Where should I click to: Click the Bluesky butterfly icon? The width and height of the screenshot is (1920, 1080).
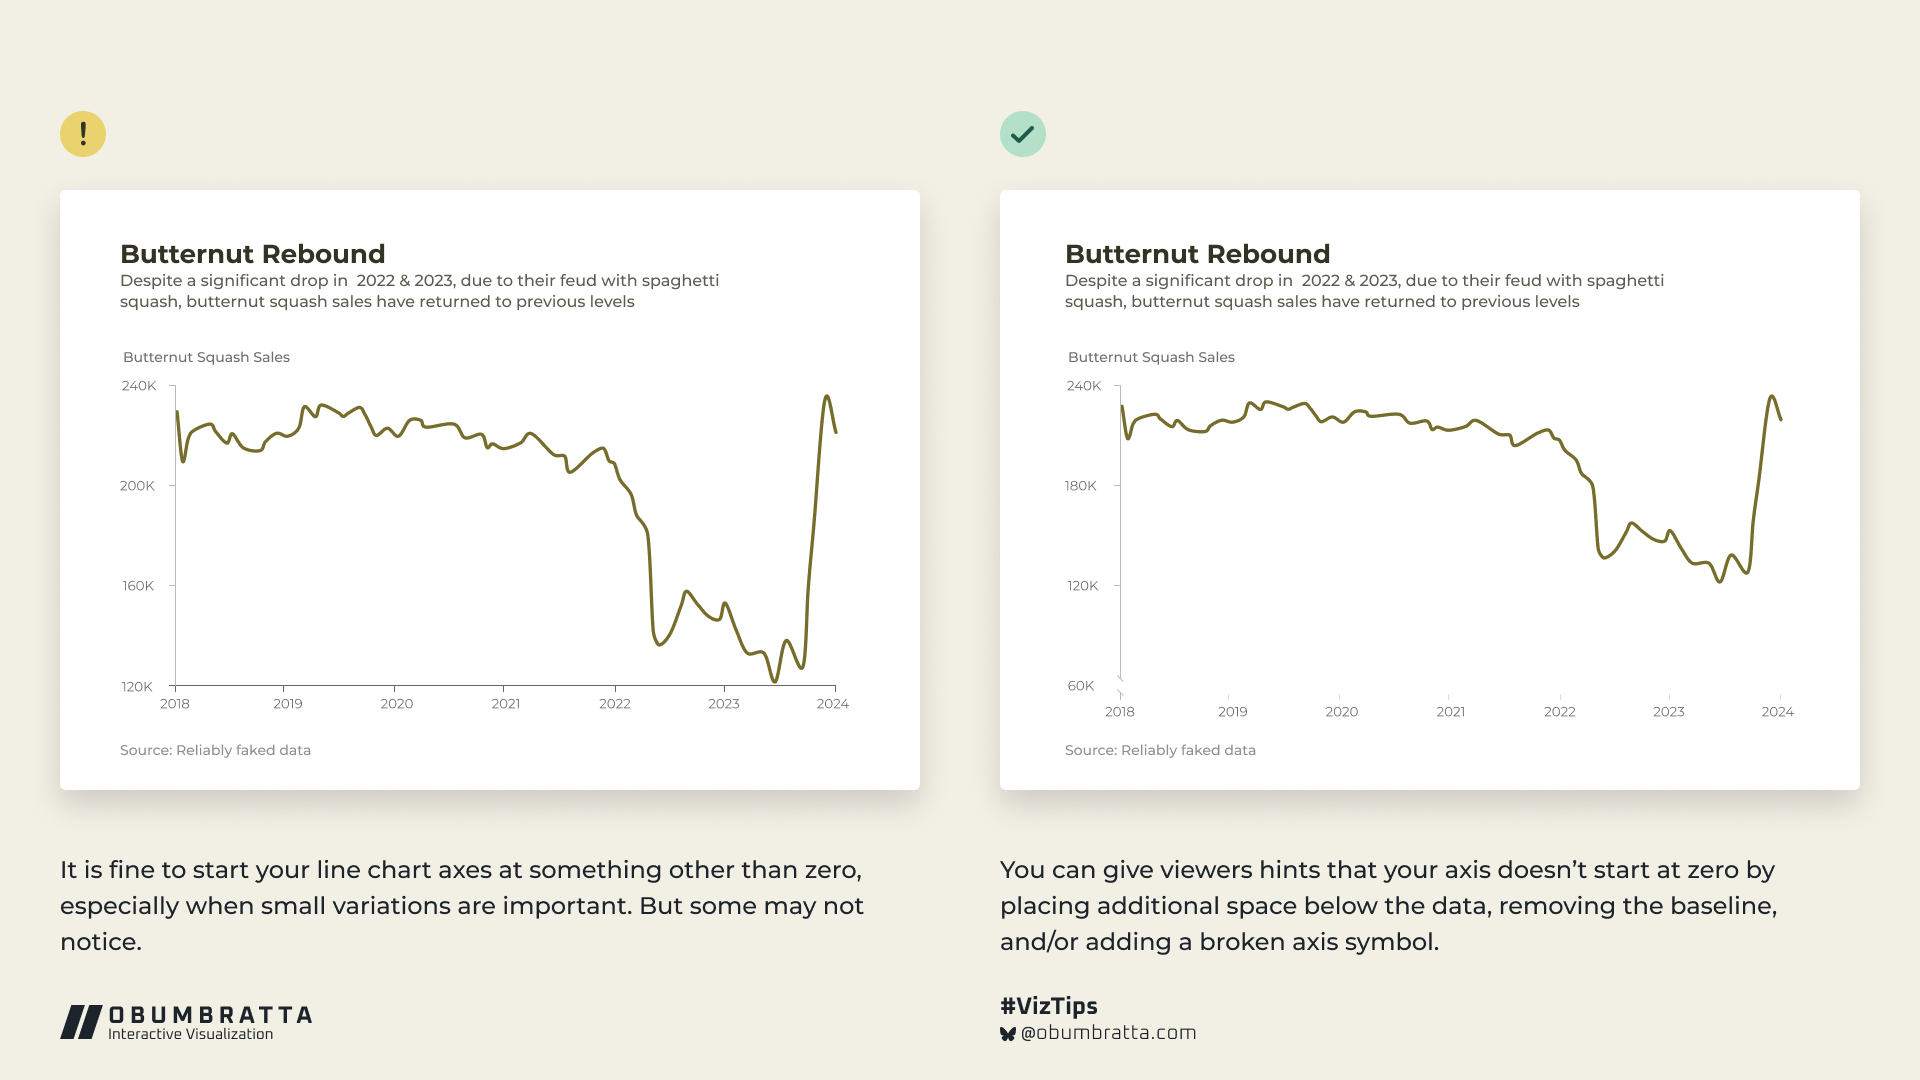(x=1008, y=1034)
